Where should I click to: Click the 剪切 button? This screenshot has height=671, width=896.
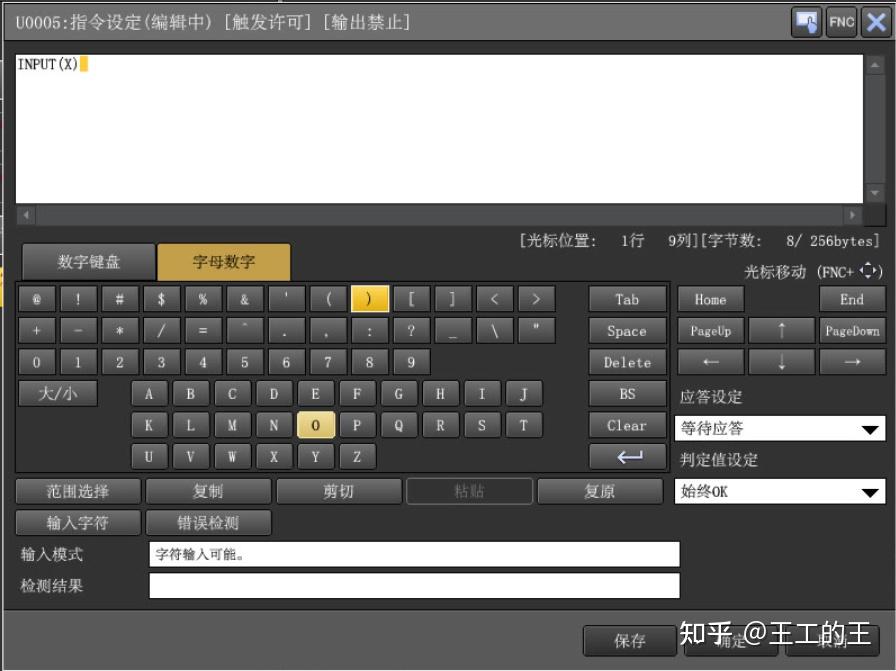click(x=339, y=491)
